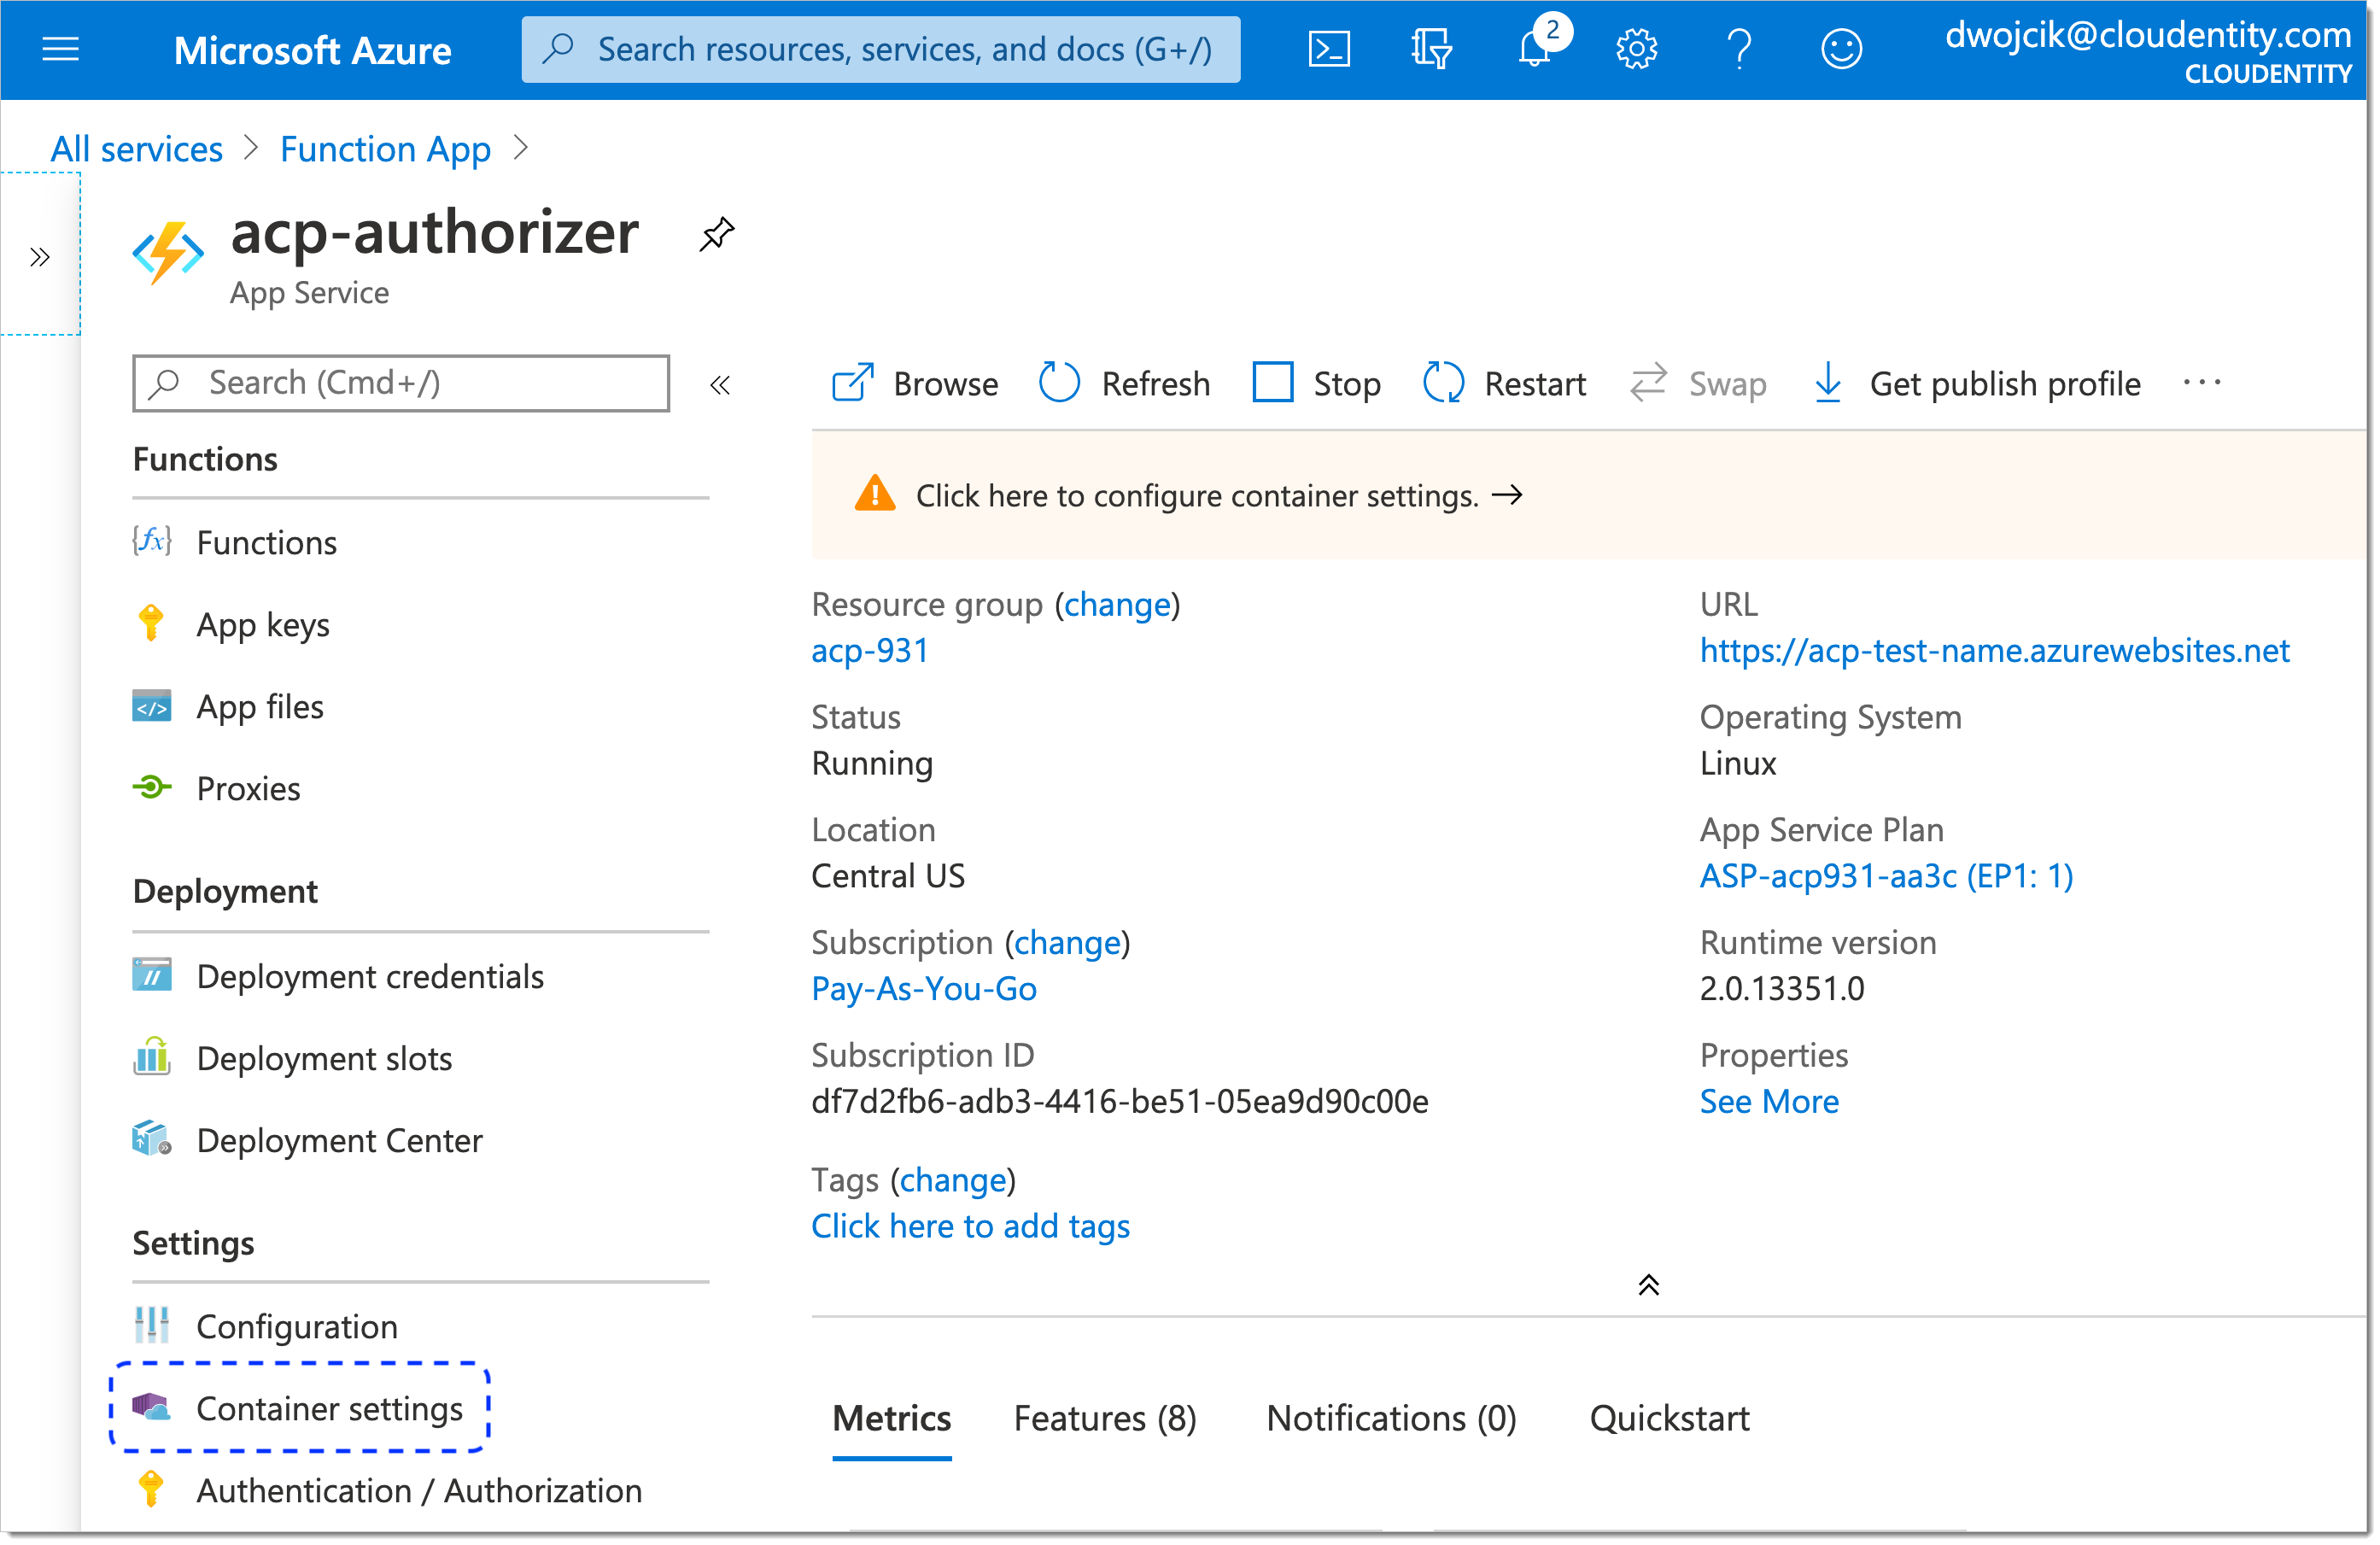This screenshot has height=1545, width=2380.
Task: Open the help question mark
Action: tap(1739, 48)
